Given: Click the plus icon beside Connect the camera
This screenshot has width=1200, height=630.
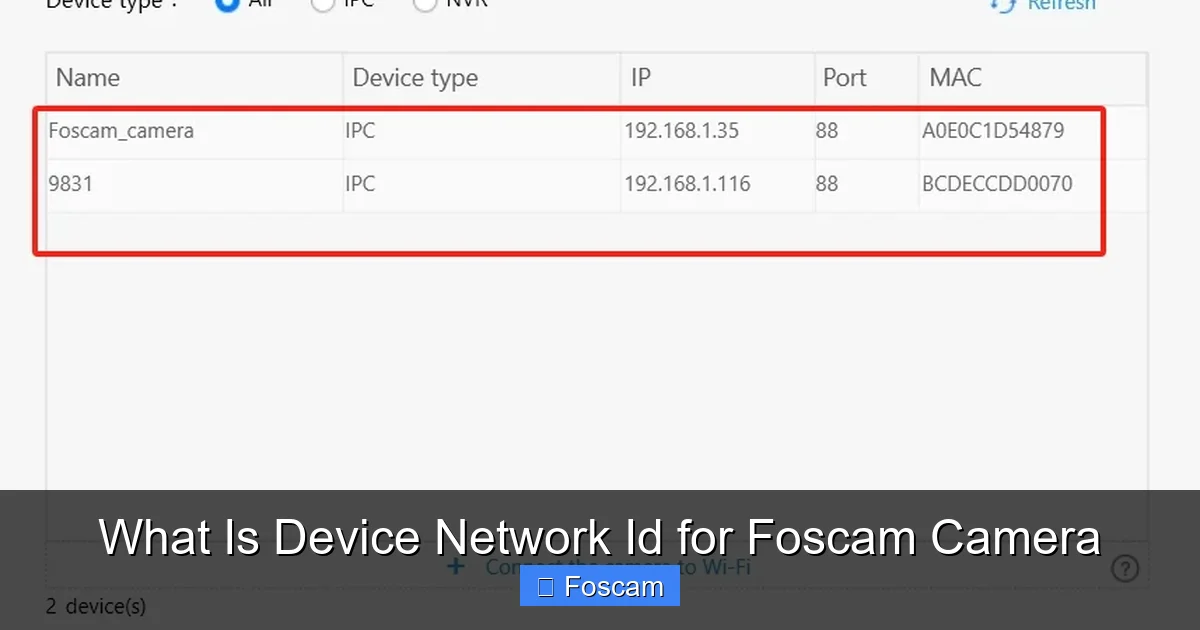Looking at the screenshot, I should [456, 566].
